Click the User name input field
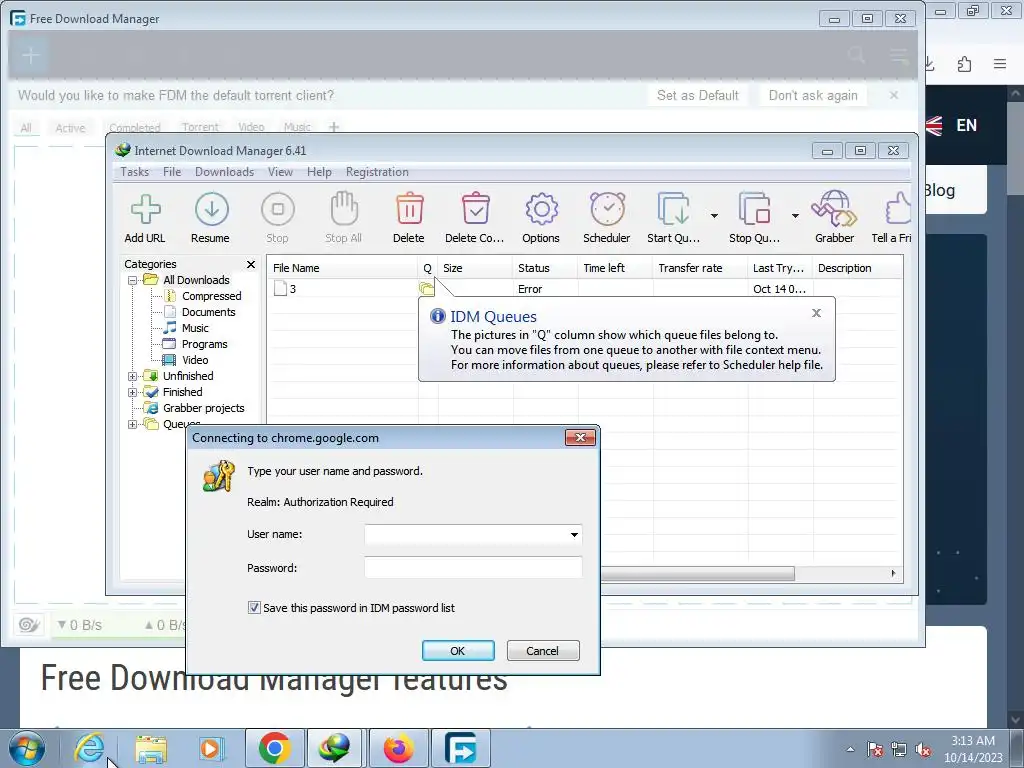Image resolution: width=1024 pixels, height=768 pixels. coord(473,535)
